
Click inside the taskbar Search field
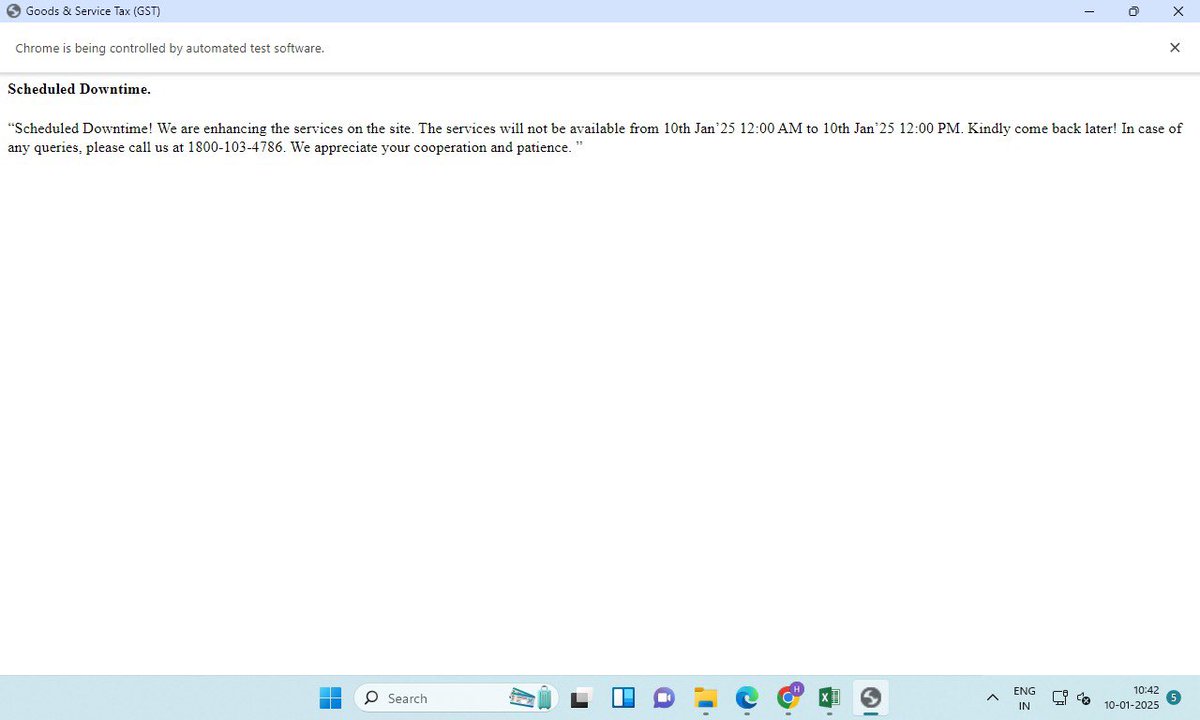tap(430, 697)
